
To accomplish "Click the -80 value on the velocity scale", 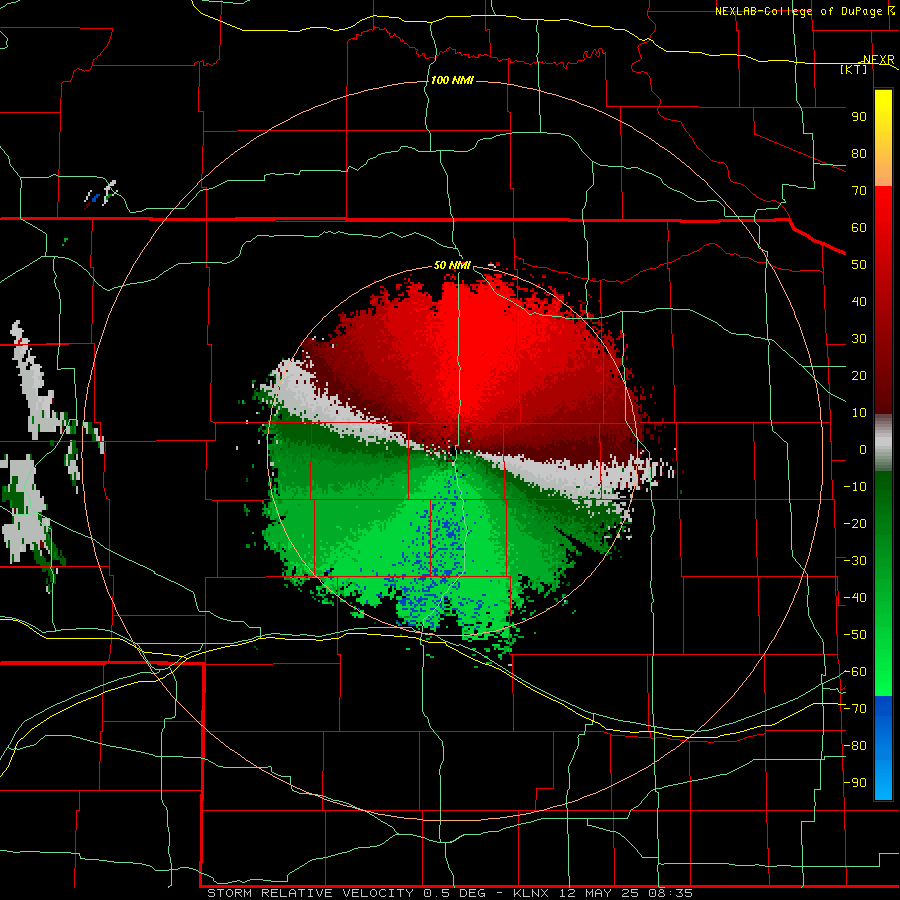I will tap(855, 746).
